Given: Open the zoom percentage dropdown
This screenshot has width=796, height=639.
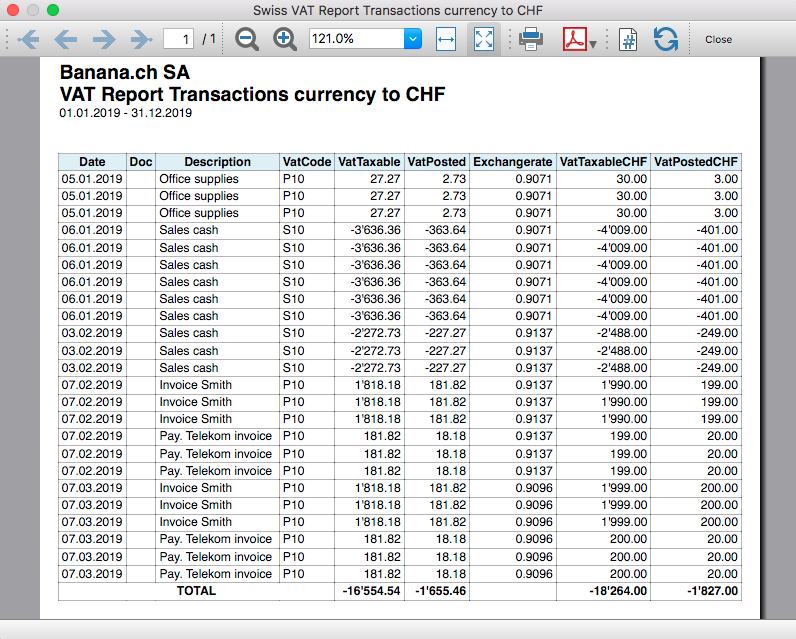Looking at the screenshot, I should tap(413, 39).
